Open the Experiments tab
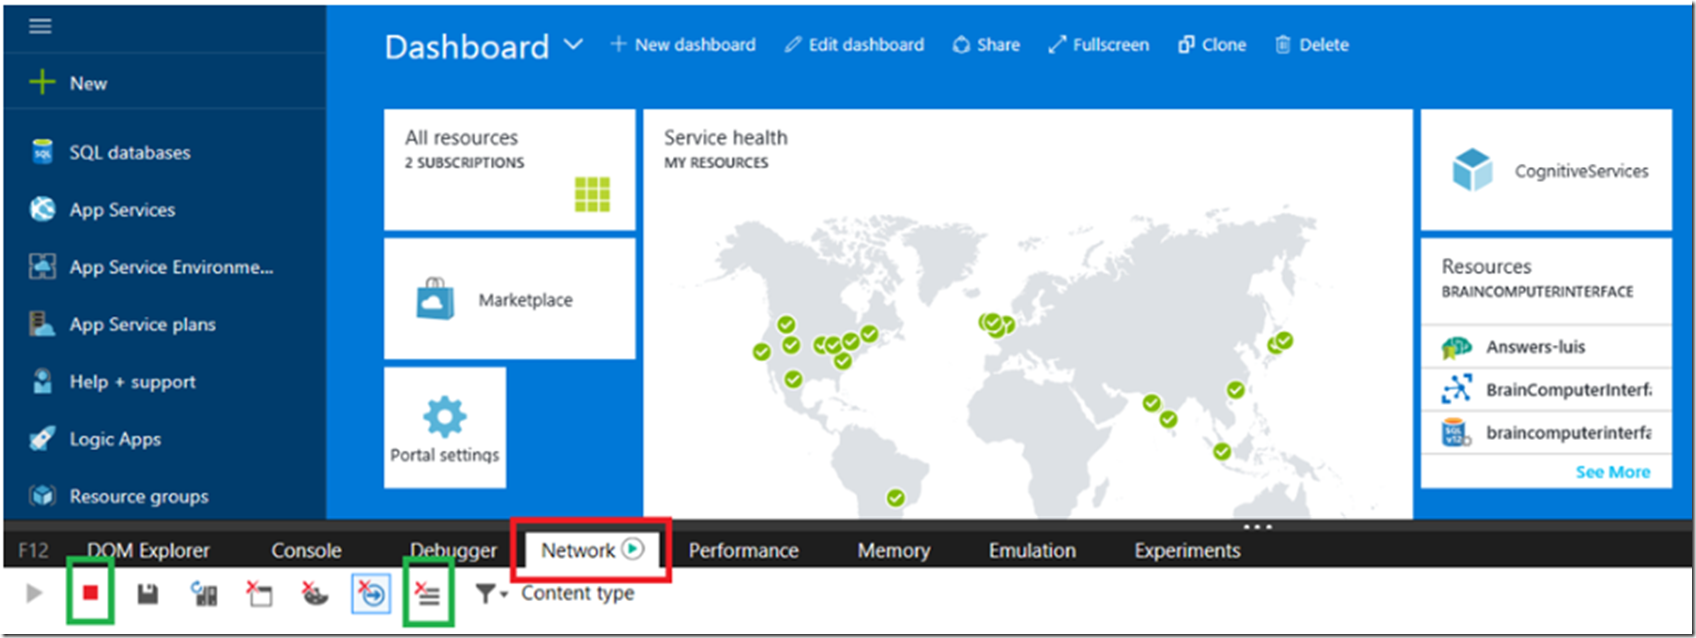1696x638 pixels. click(x=1187, y=551)
